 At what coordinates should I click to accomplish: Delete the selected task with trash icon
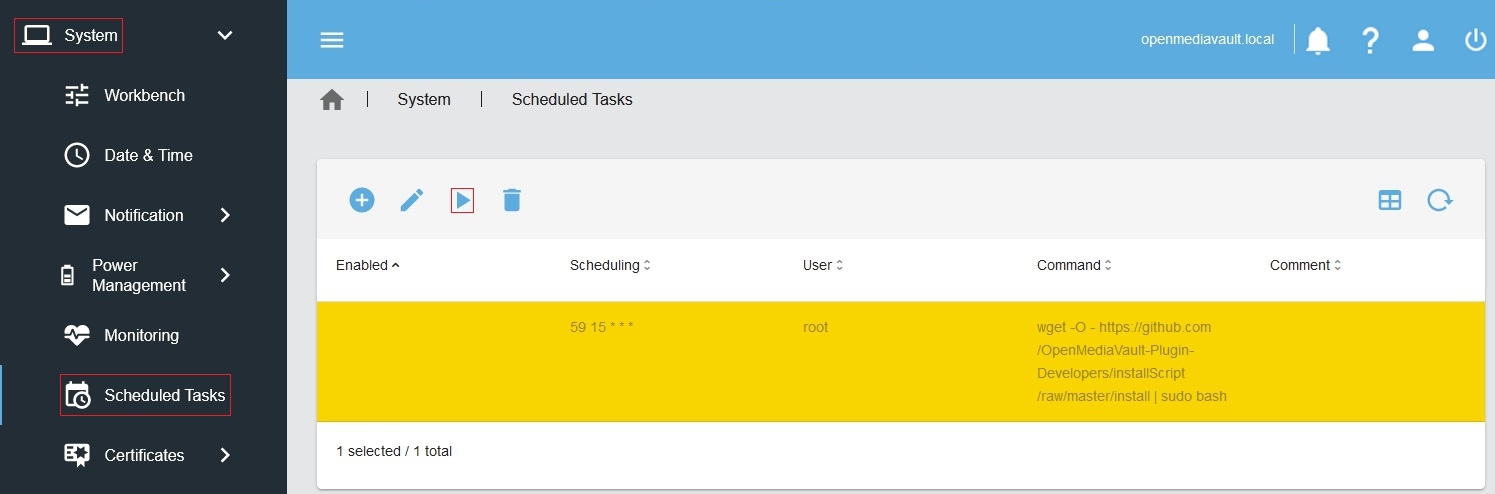tap(512, 200)
